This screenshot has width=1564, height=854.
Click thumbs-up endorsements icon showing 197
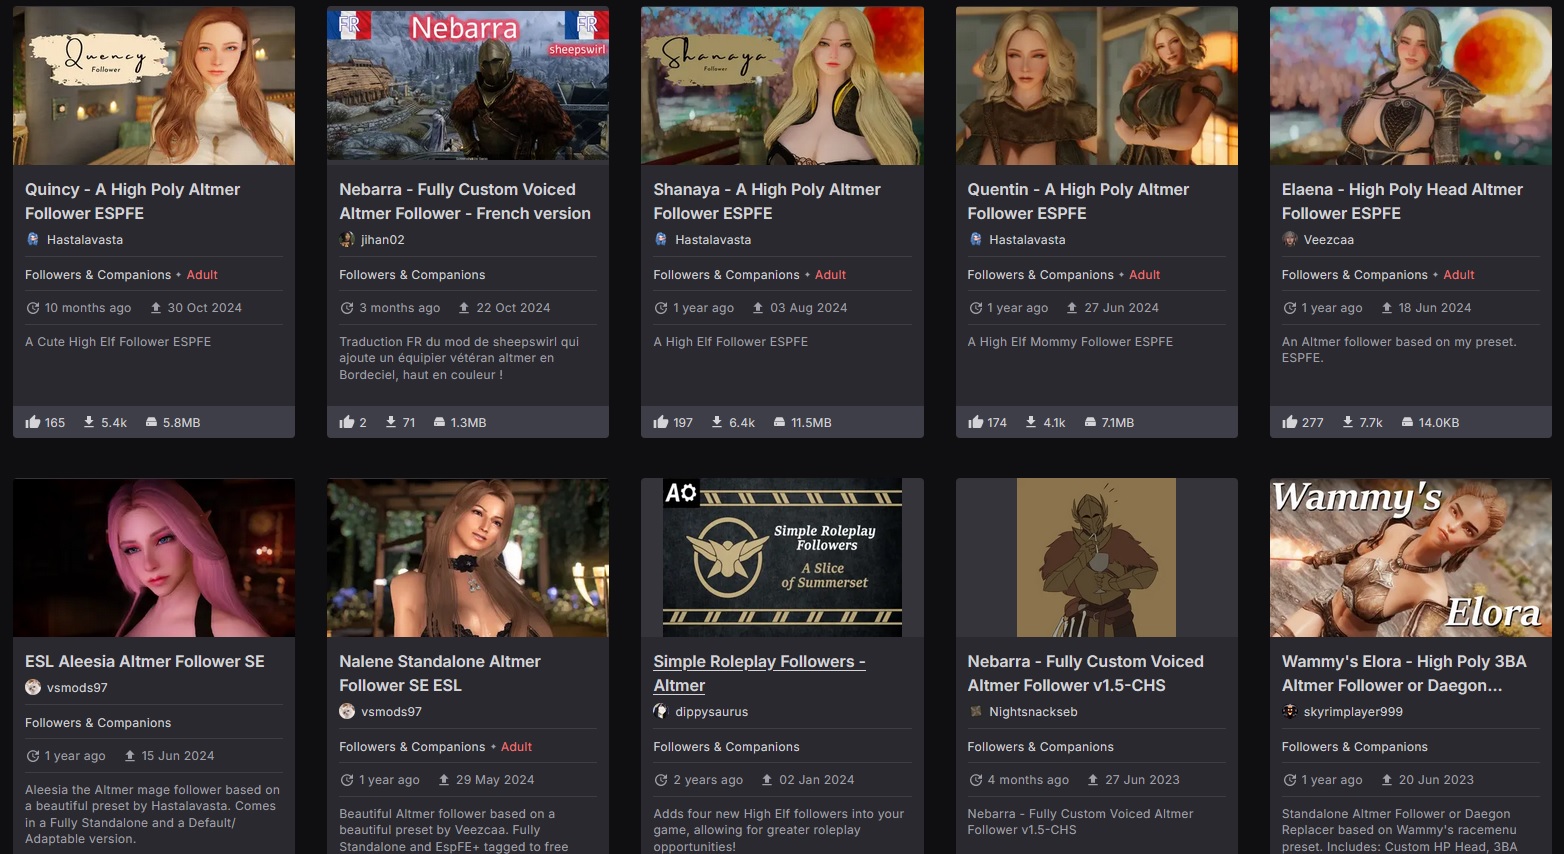click(661, 422)
